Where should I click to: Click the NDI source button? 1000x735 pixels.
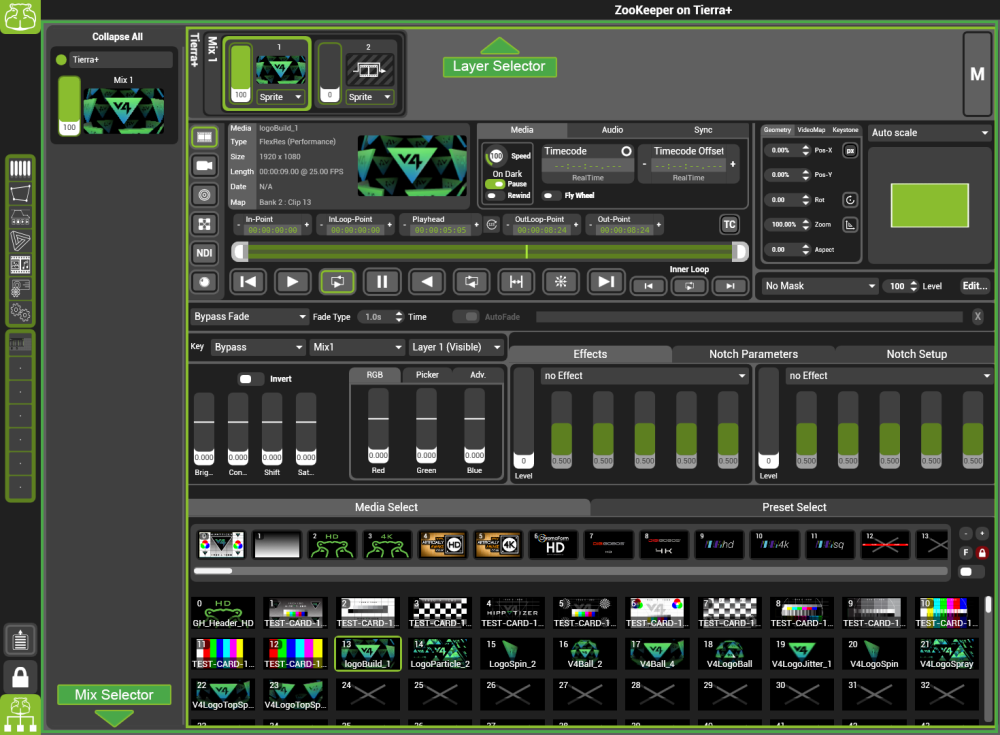[x=204, y=253]
